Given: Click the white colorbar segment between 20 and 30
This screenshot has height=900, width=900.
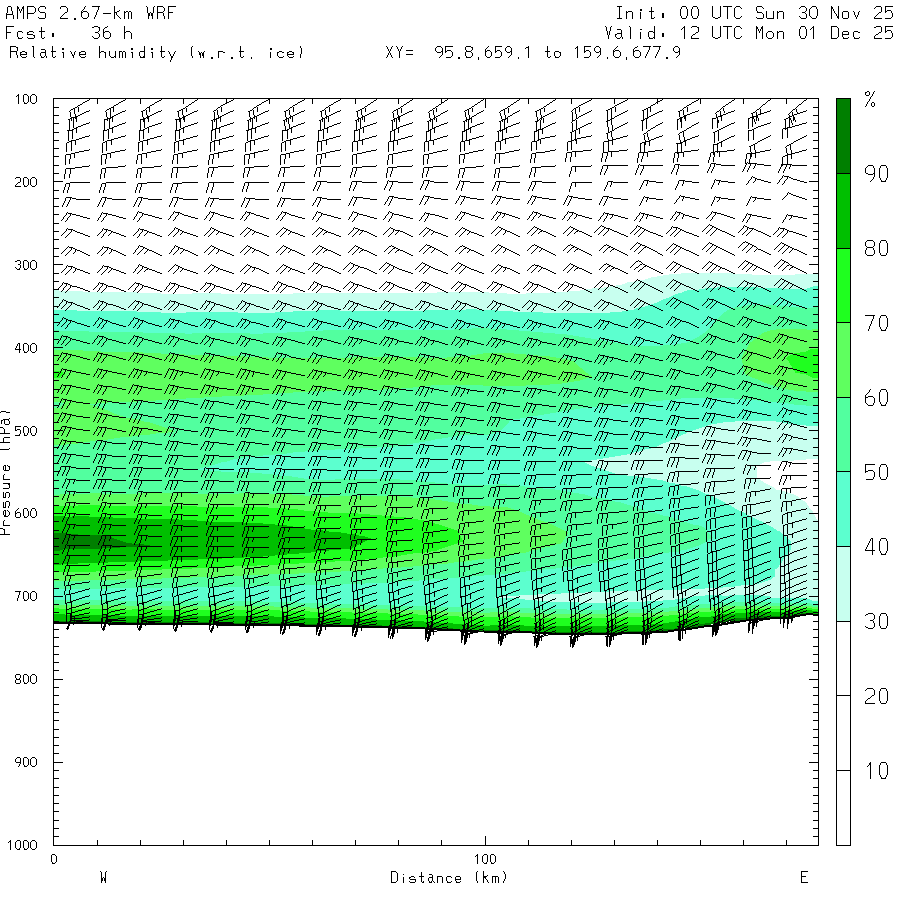Looking at the screenshot, I should pyautogui.click(x=843, y=658).
